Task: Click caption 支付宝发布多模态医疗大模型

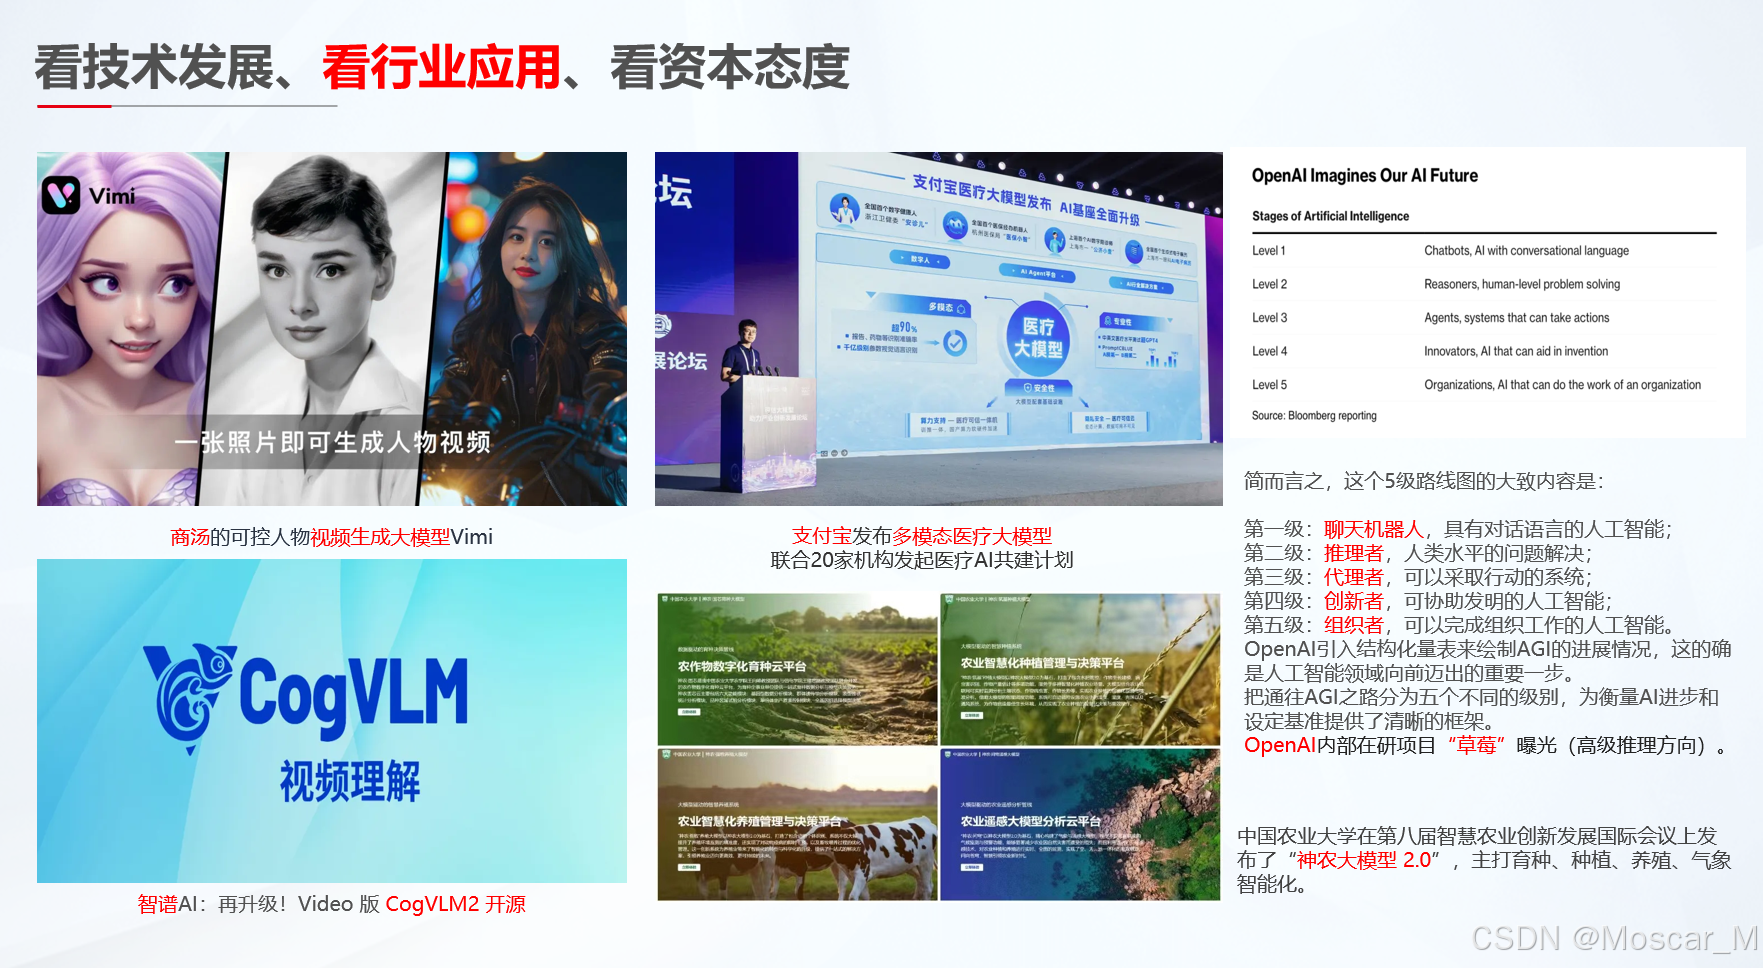Action: [922, 536]
